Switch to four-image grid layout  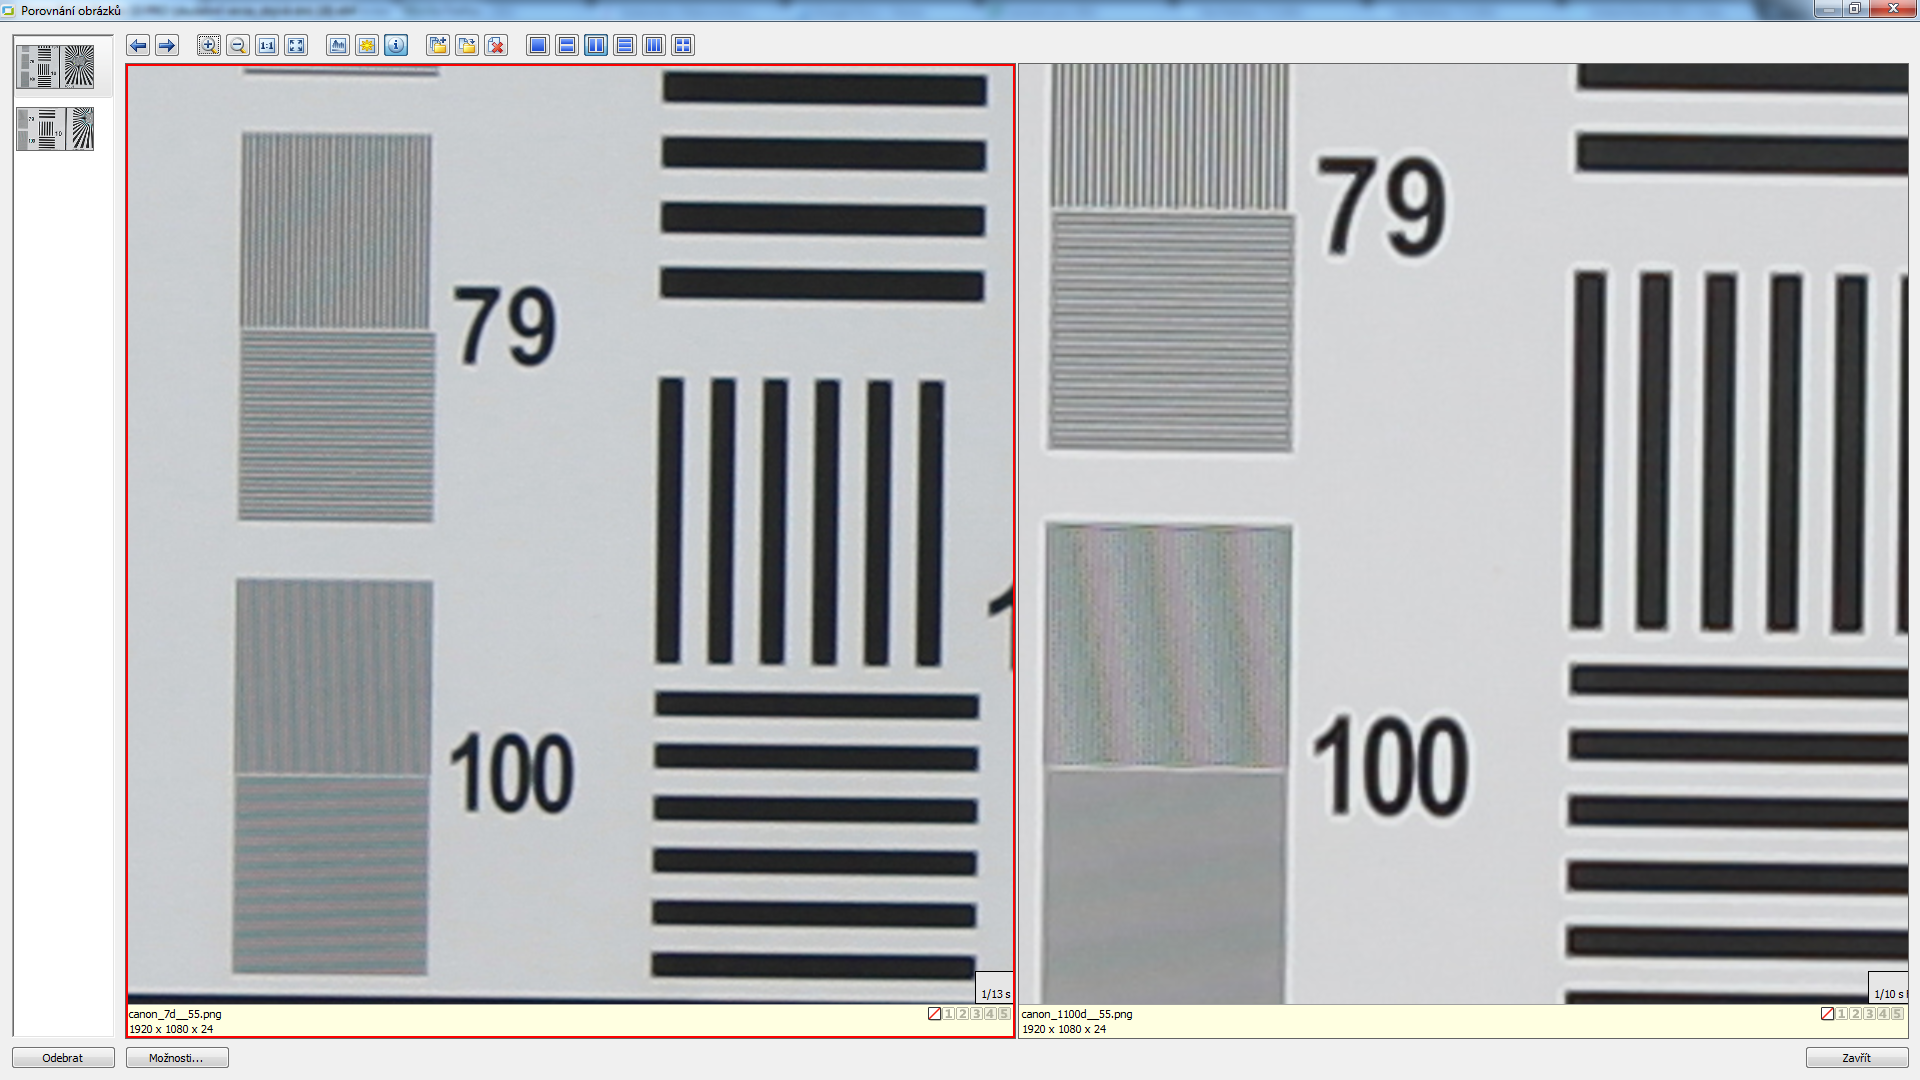(683, 45)
